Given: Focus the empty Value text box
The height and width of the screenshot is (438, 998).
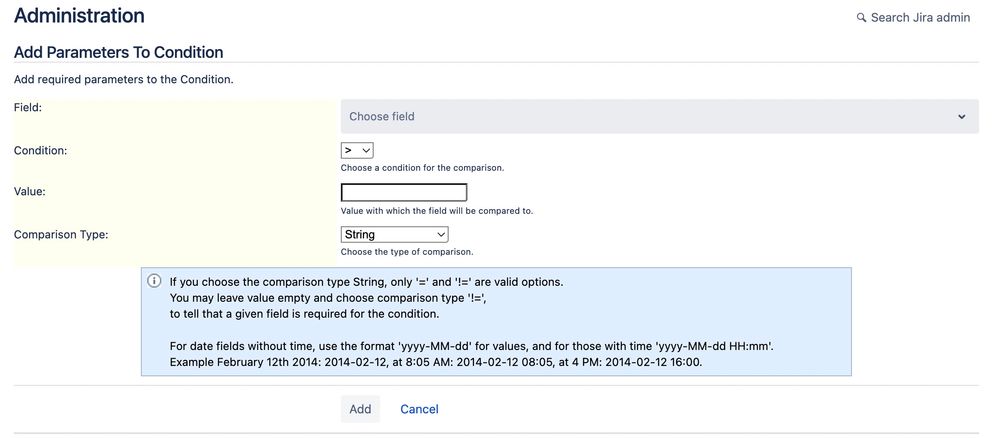Looking at the screenshot, I should pyautogui.click(x=404, y=192).
